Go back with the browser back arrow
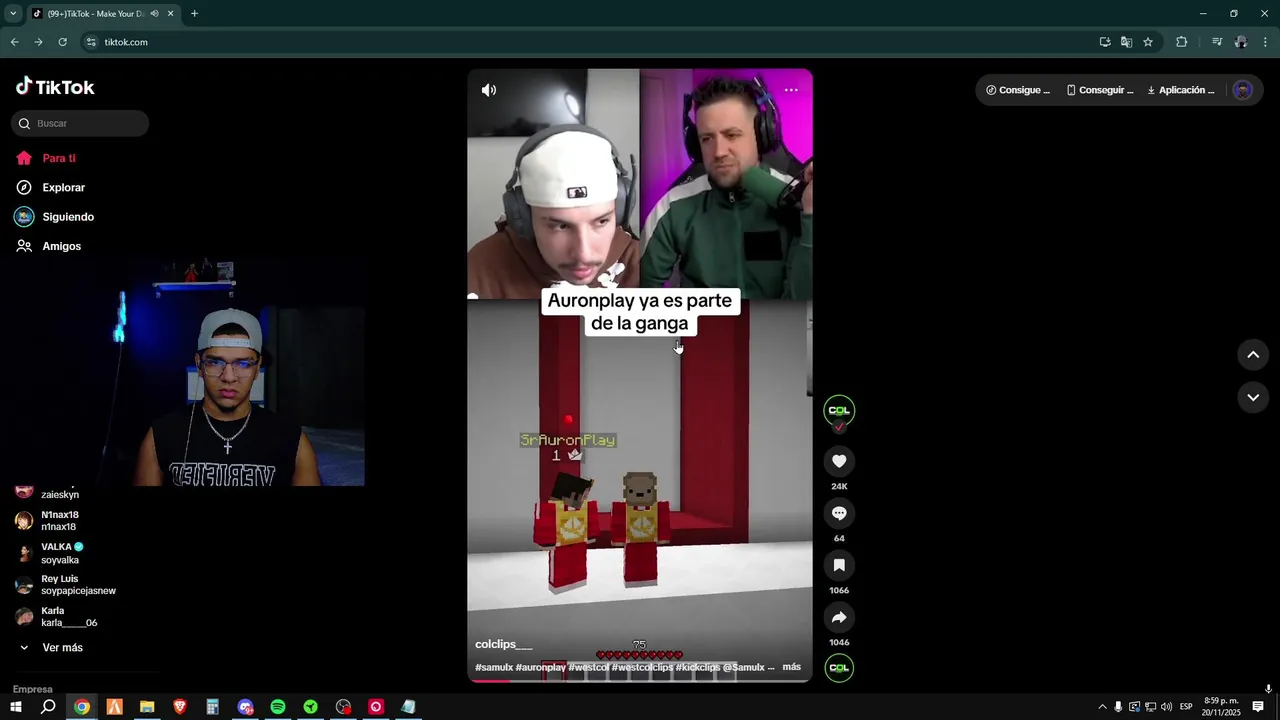The height and width of the screenshot is (720, 1280). click(14, 42)
